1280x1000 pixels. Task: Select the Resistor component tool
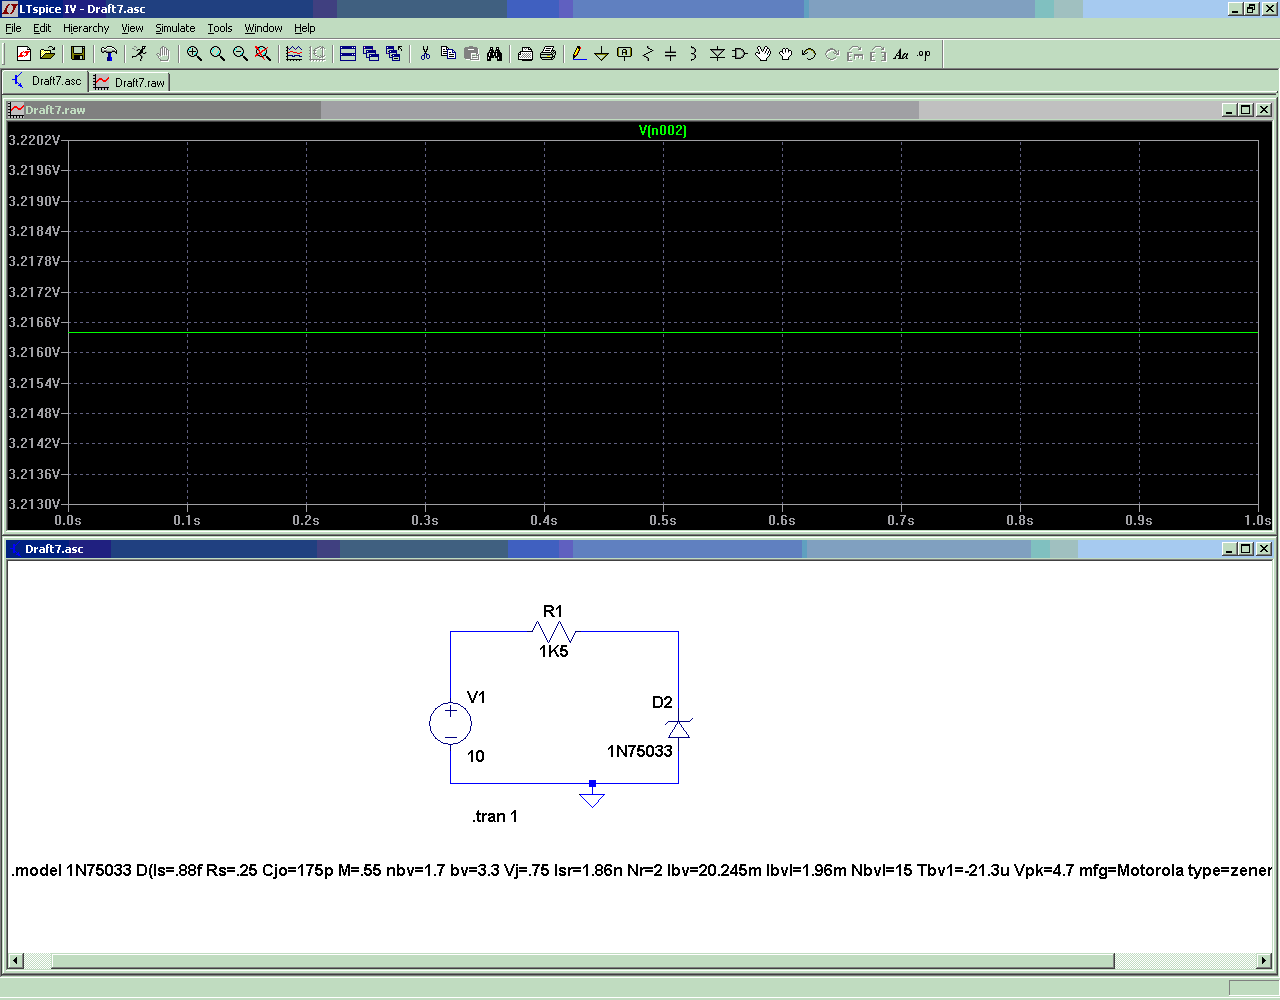[x=647, y=54]
